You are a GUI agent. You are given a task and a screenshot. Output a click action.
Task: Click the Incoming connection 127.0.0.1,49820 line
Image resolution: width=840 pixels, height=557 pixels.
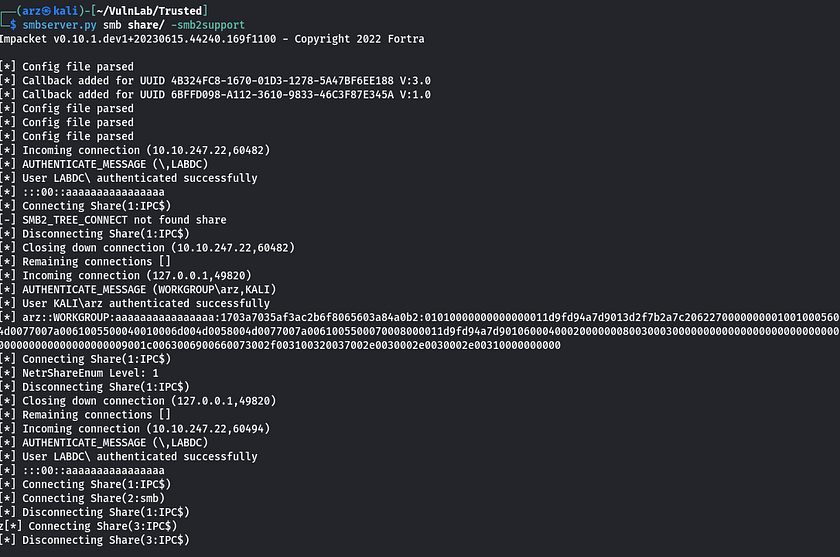point(126,276)
